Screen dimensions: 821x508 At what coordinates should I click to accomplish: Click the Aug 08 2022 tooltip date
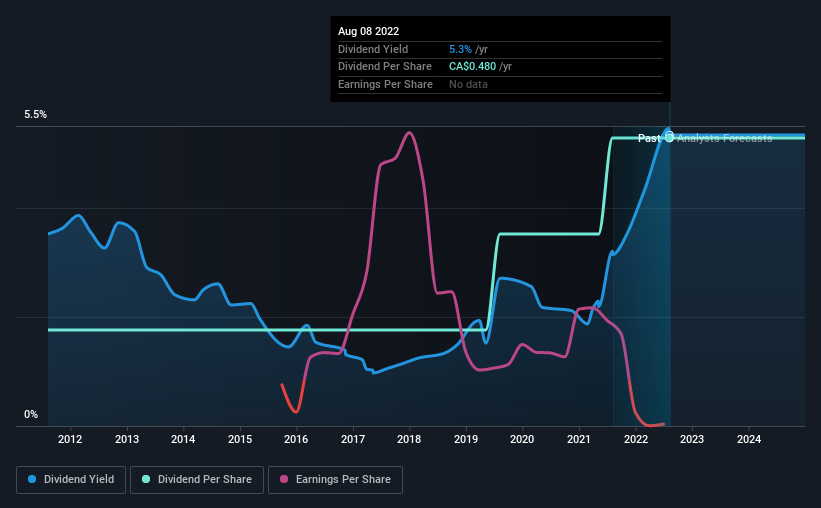coord(369,31)
